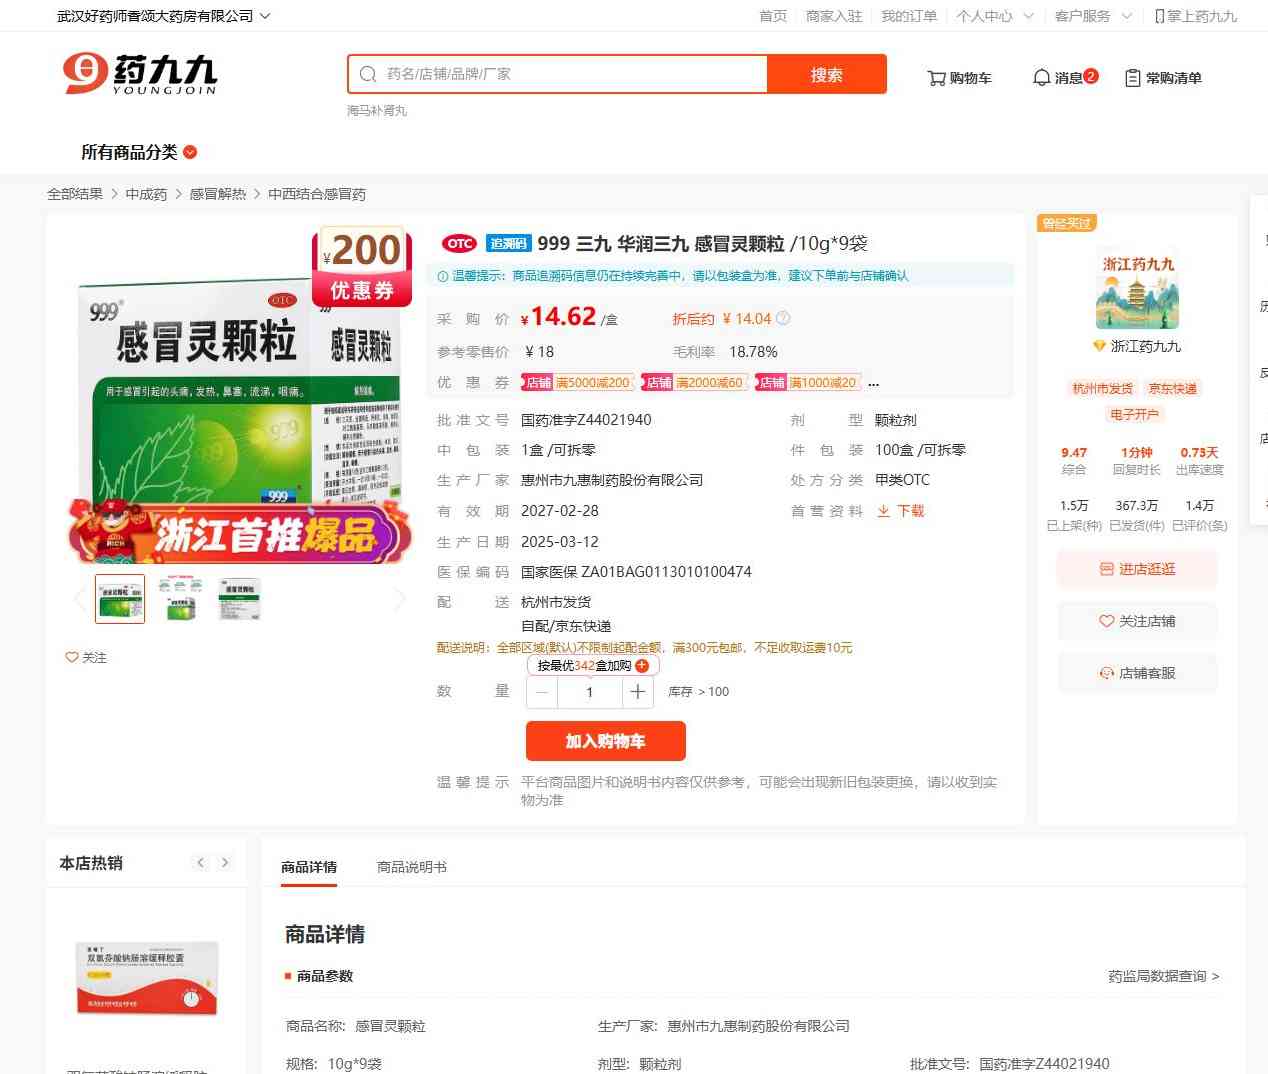Click the shopping cart icon in header
This screenshot has height=1074, width=1268.
[x=937, y=78]
